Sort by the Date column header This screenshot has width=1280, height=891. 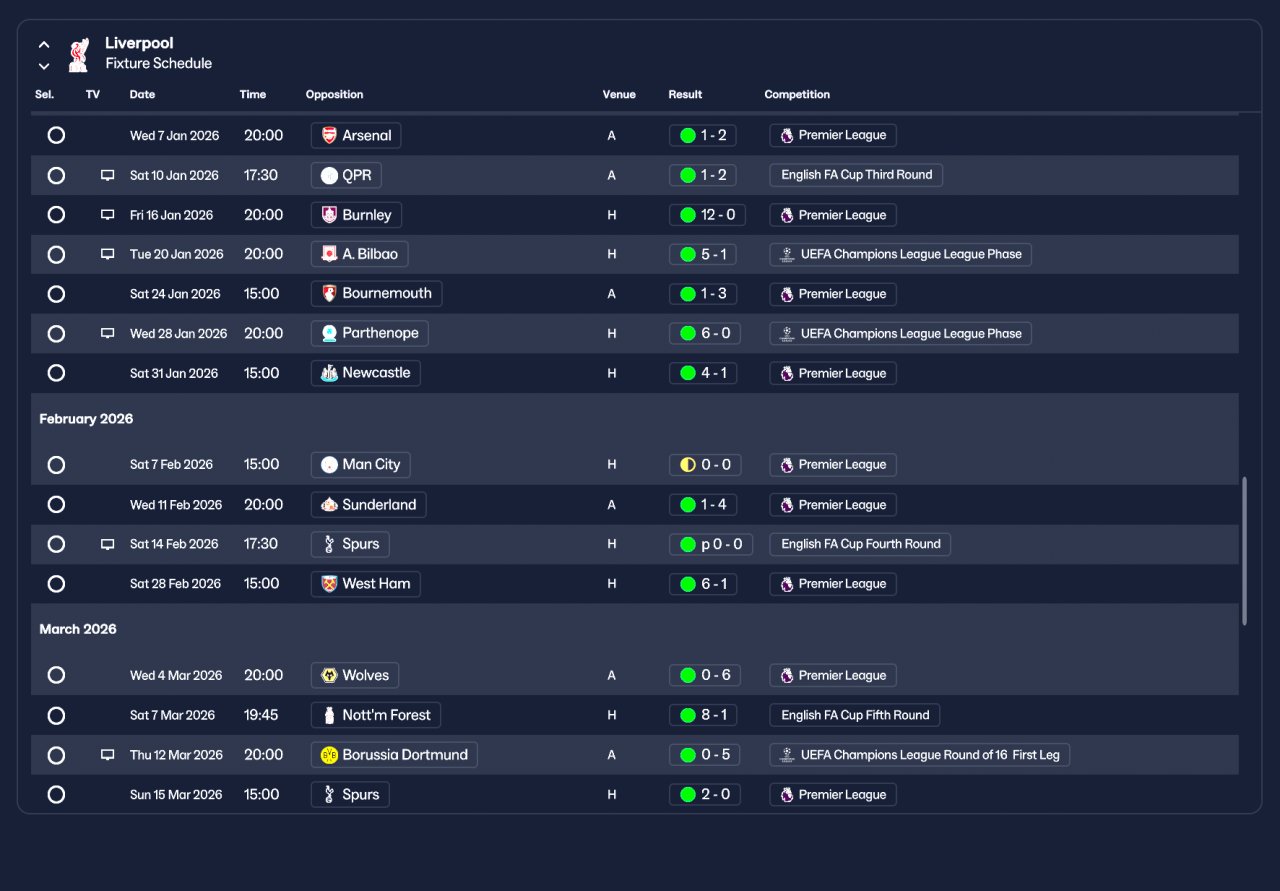[x=143, y=95]
